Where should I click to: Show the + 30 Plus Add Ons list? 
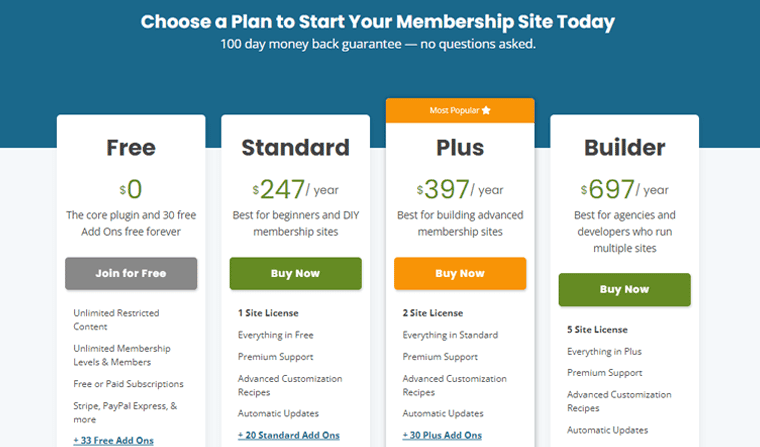[x=442, y=435]
